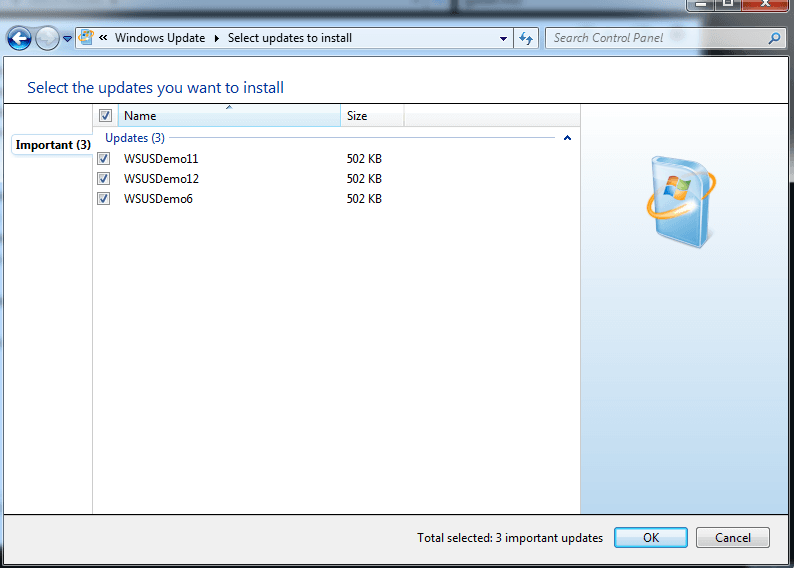The image size is (794, 568).
Task: Select the Important (3) tab
Action: click(x=53, y=145)
